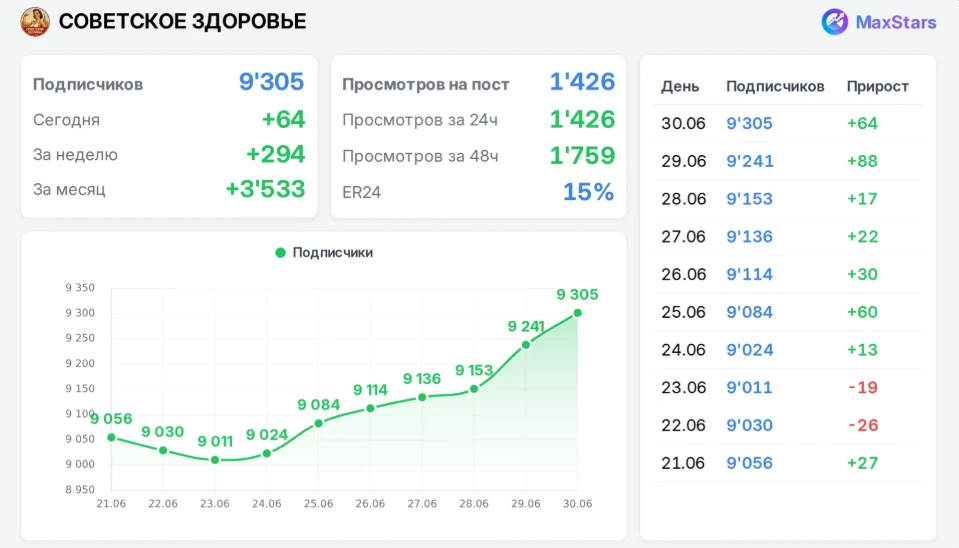The height and width of the screenshot is (548, 959).
Task: Click growth value +60 in table
Action: tap(862, 313)
